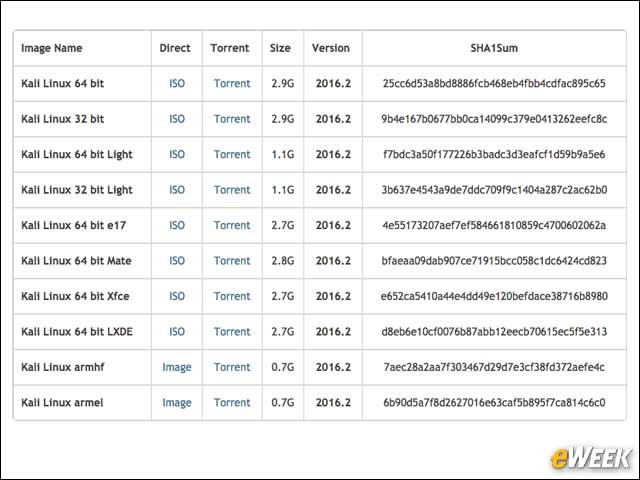Download the Kali Linux 64 bit ISO
Image resolution: width=640 pixels, height=480 pixels.
coord(177,83)
